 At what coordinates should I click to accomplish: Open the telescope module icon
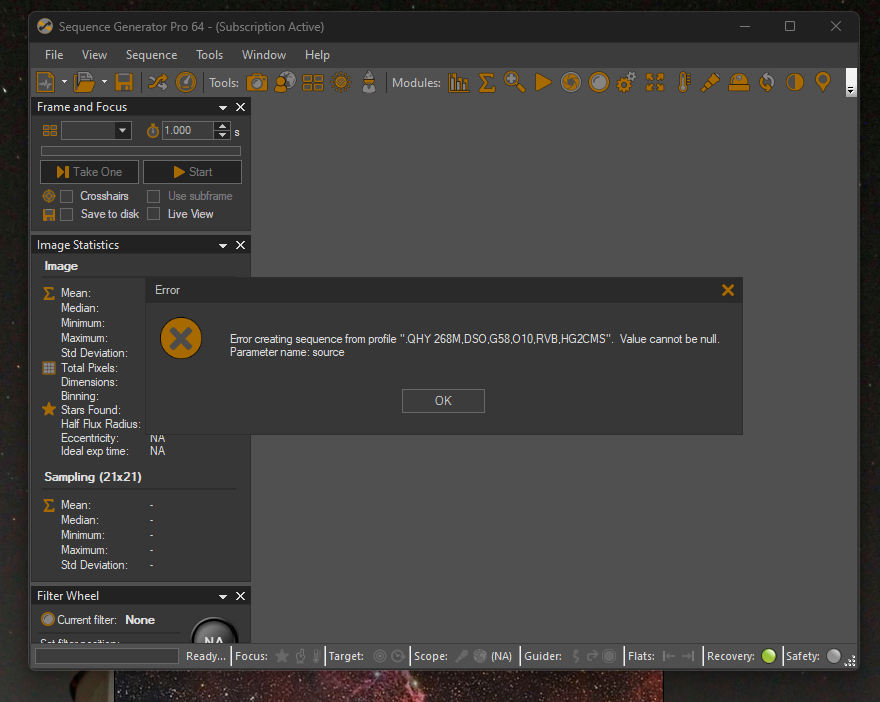pyautogui.click(x=711, y=82)
